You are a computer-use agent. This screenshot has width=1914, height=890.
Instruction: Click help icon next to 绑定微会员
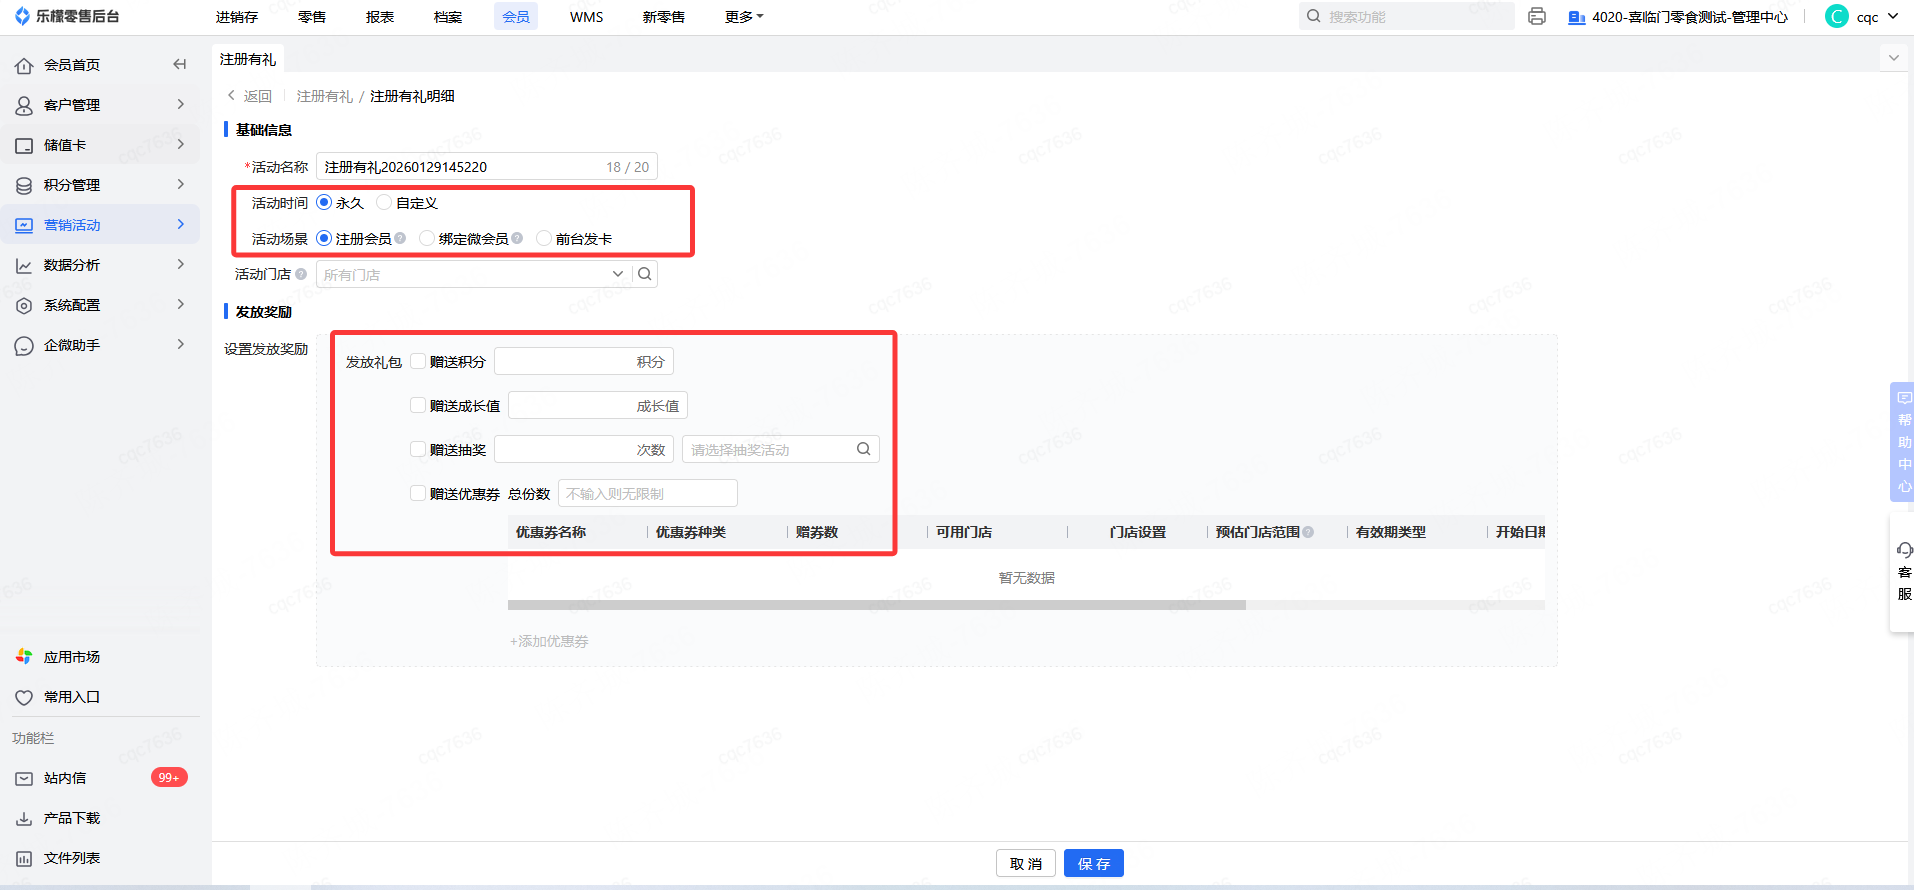[517, 238]
